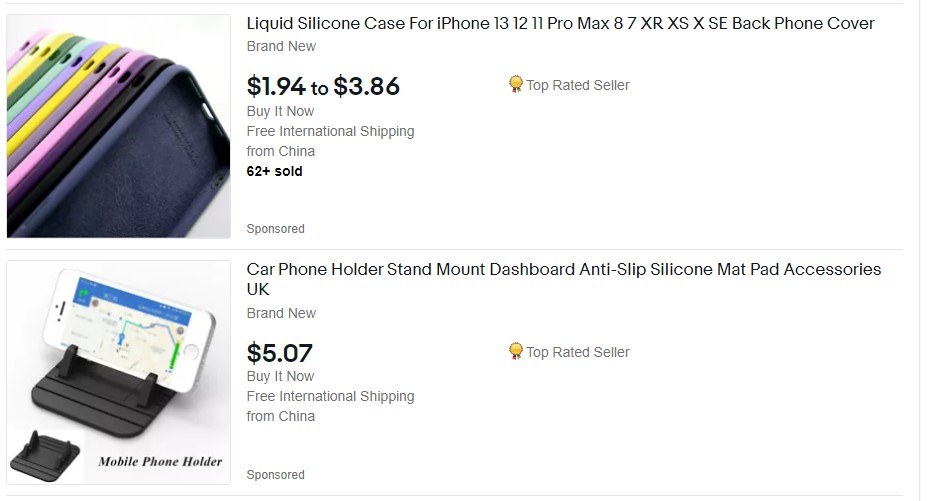Click the Sponsored label under silicone case listing
The image size is (928, 501).
[276, 229]
